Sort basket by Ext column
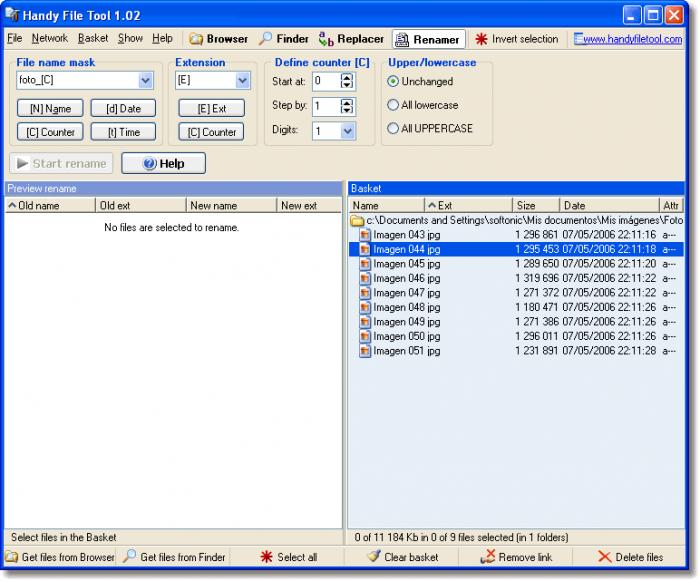The width and height of the screenshot is (700, 581). (468, 205)
